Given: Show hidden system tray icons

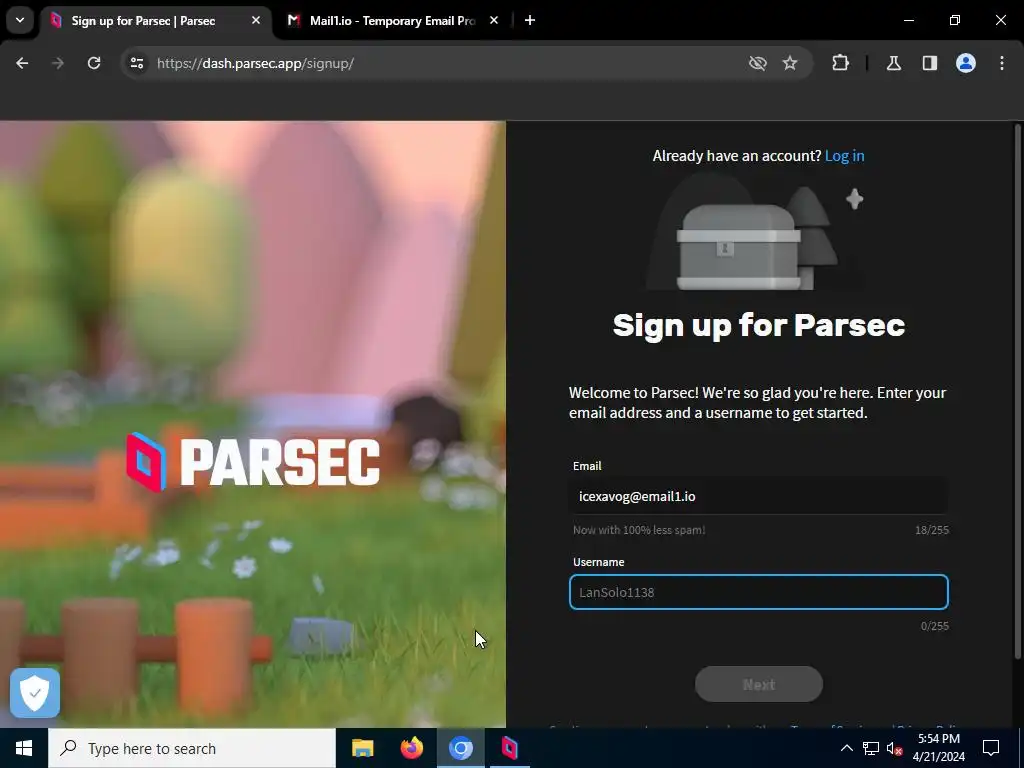Looking at the screenshot, I should pos(846,748).
